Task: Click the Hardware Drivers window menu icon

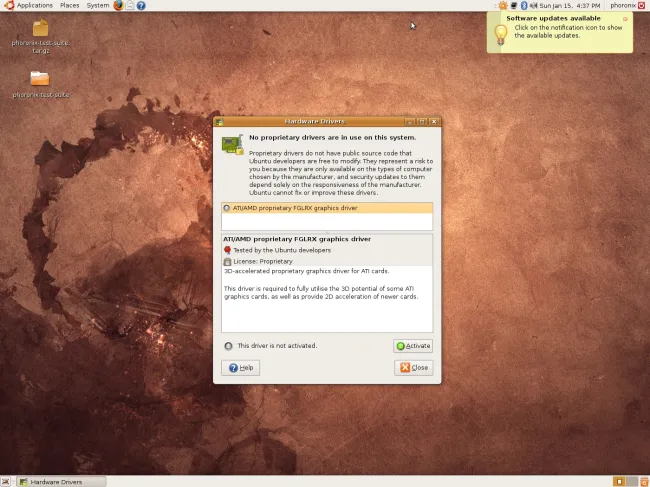Action: click(x=220, y=122)
